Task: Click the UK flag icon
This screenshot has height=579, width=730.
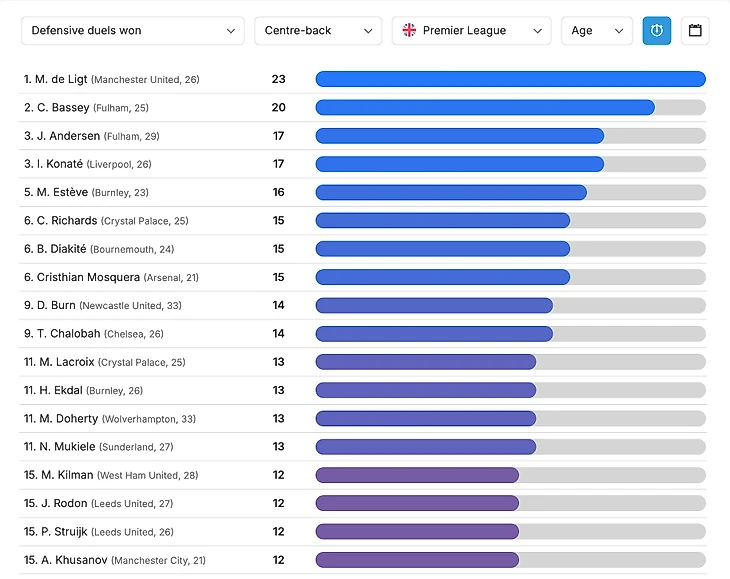Action: click(409, 31)
